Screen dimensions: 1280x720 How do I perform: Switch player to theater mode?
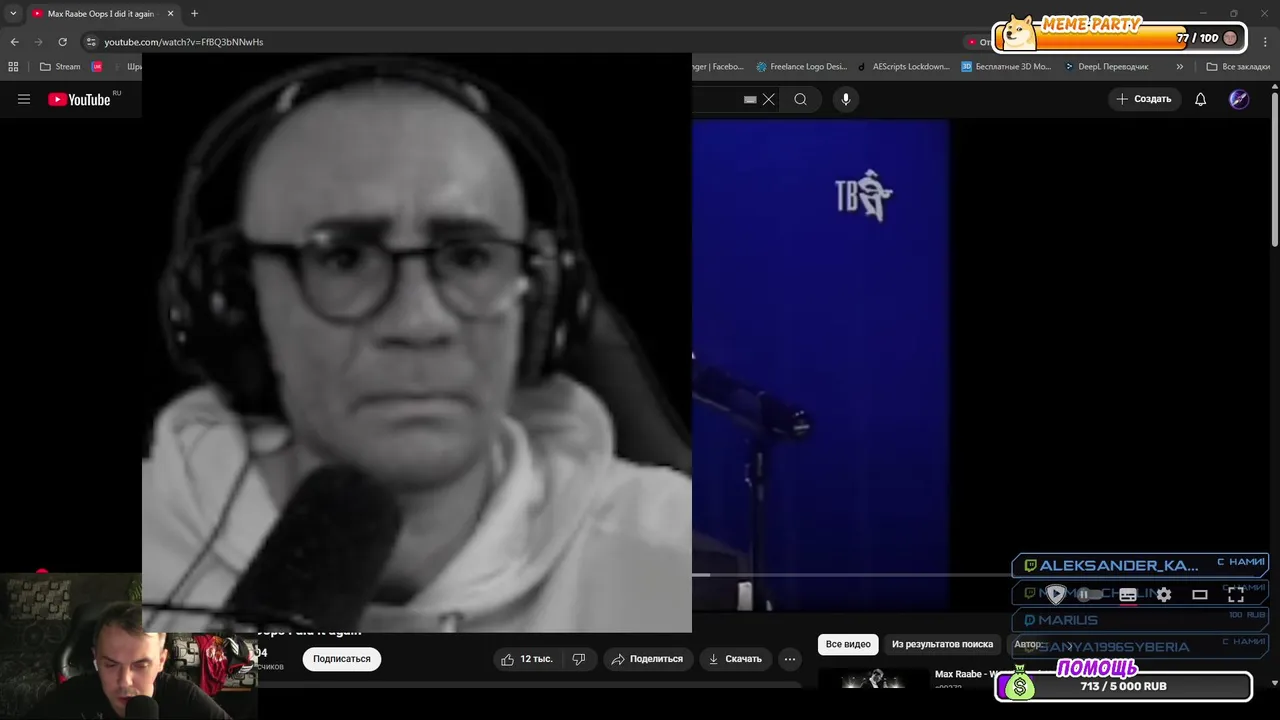pos(1200,594)
